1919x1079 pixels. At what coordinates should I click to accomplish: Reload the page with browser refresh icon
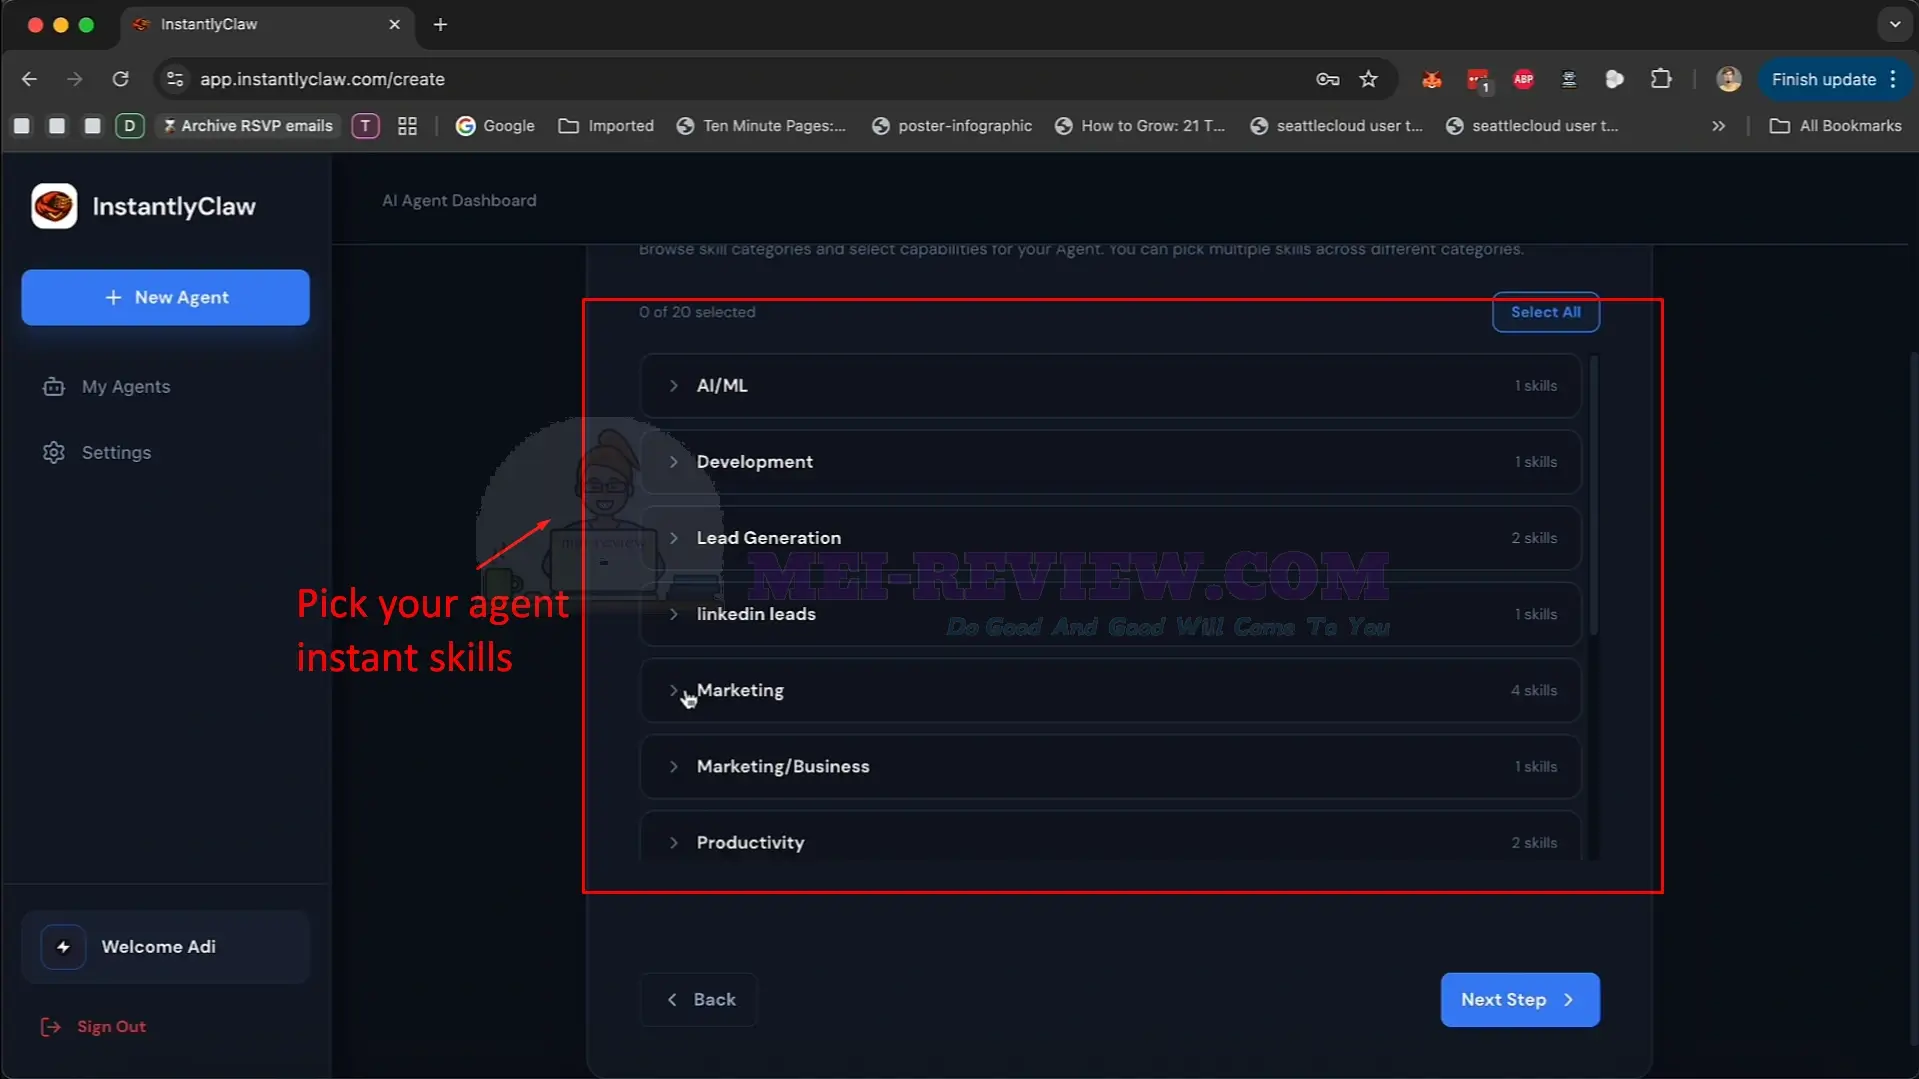coord(120,79)
